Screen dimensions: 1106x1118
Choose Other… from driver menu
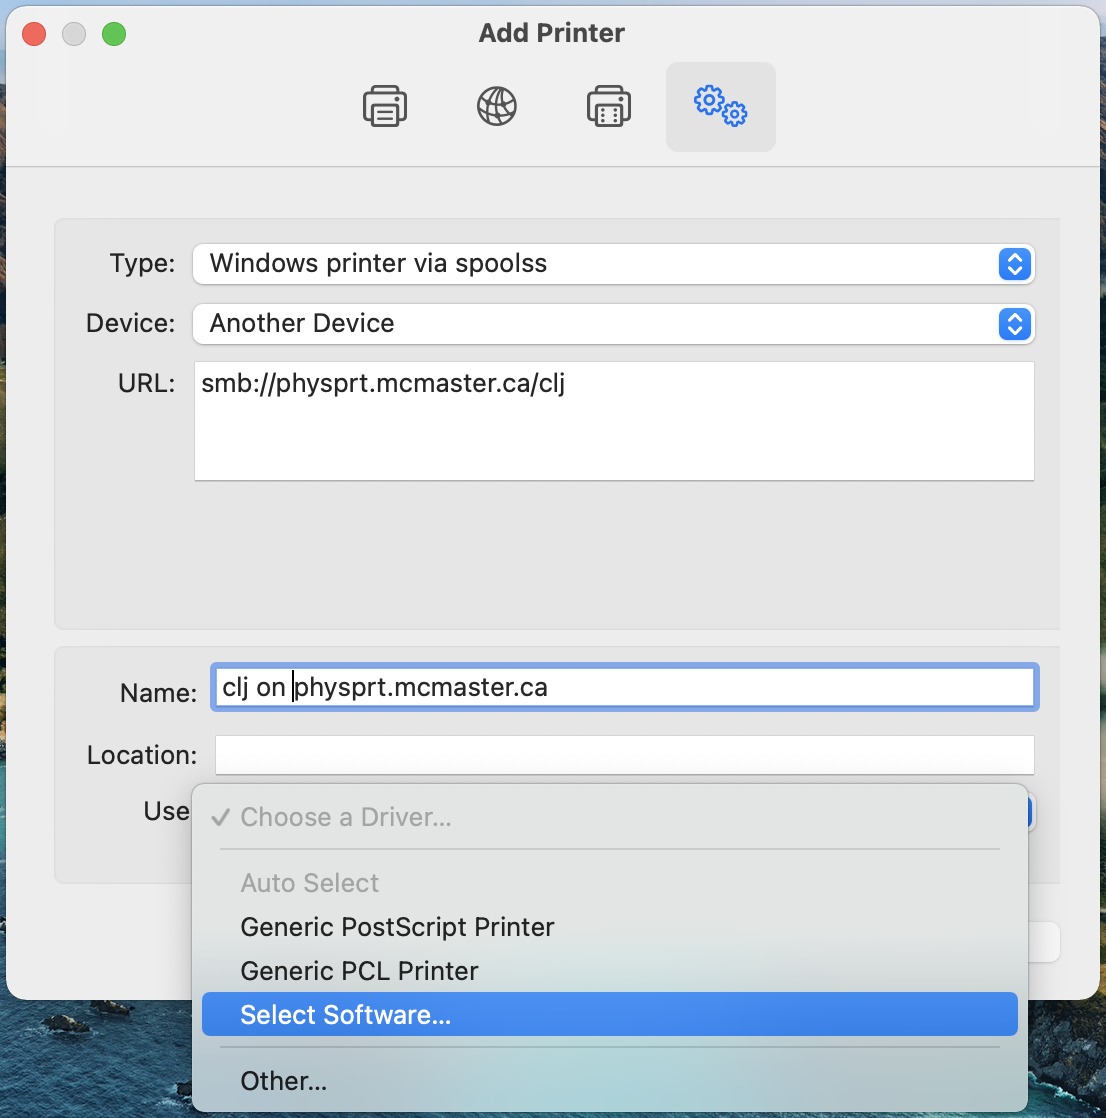click(284, 1081)
